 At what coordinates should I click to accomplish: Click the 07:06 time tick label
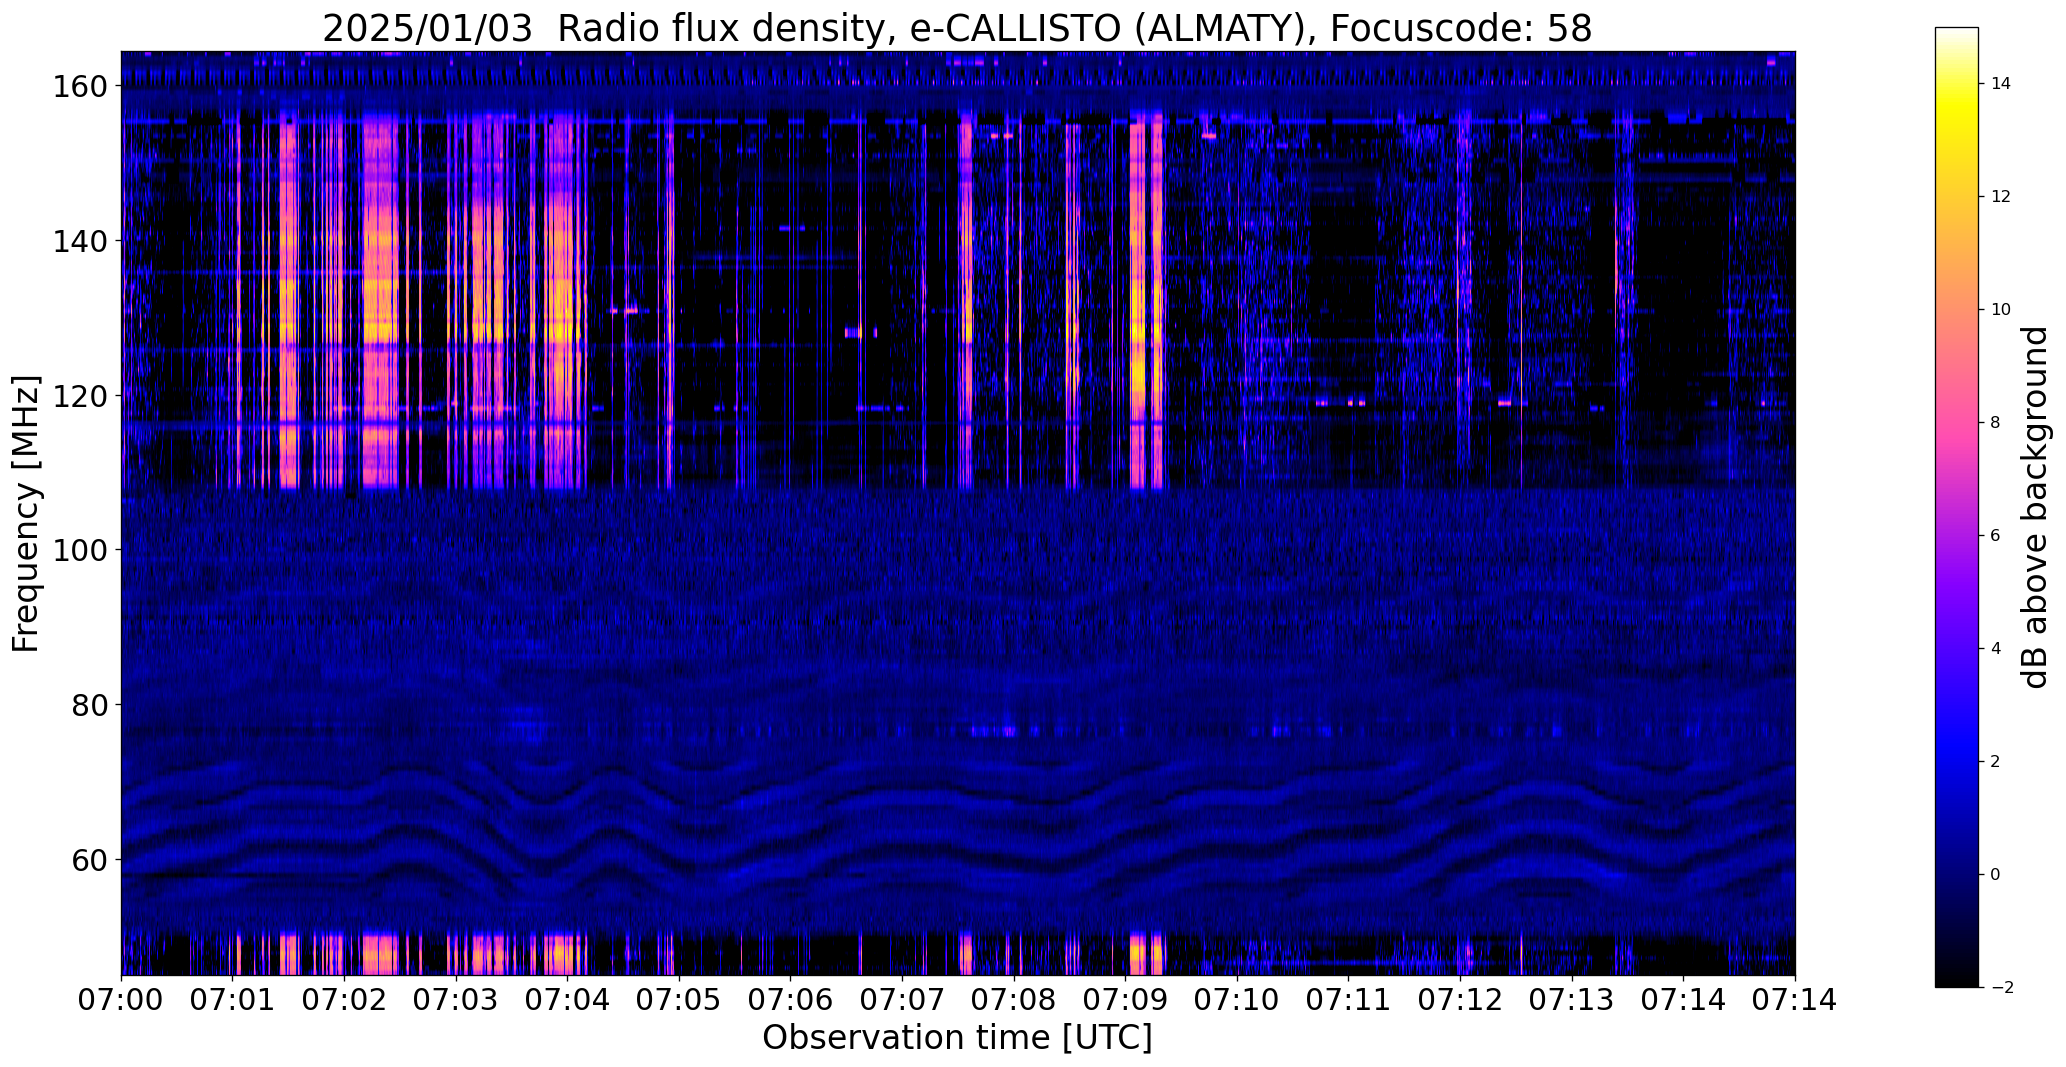pos(791,1001)
